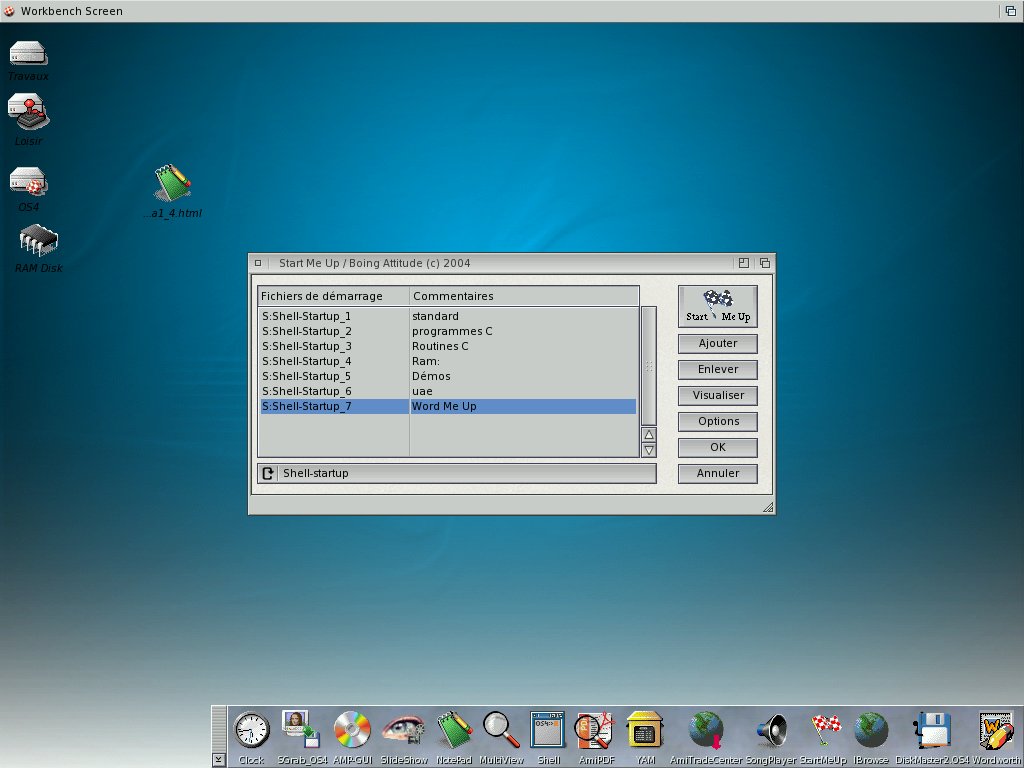Click the list's vertical scrollbar
The width and height of the screenshot is (1024, 768).
tap(648, 366)
